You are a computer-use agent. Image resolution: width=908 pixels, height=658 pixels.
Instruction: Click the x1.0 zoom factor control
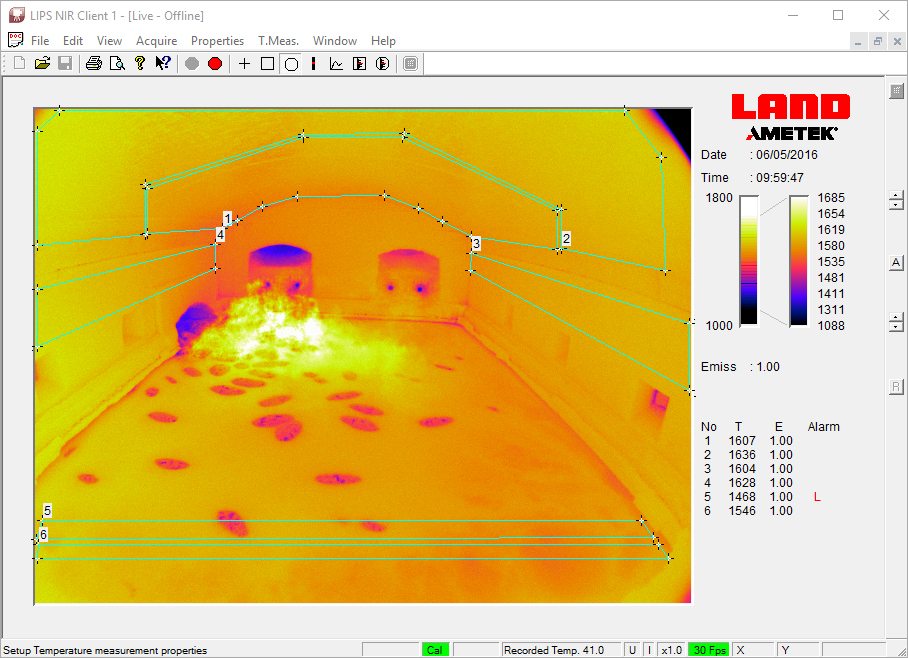pyautogui.click(x=672, y=649)
